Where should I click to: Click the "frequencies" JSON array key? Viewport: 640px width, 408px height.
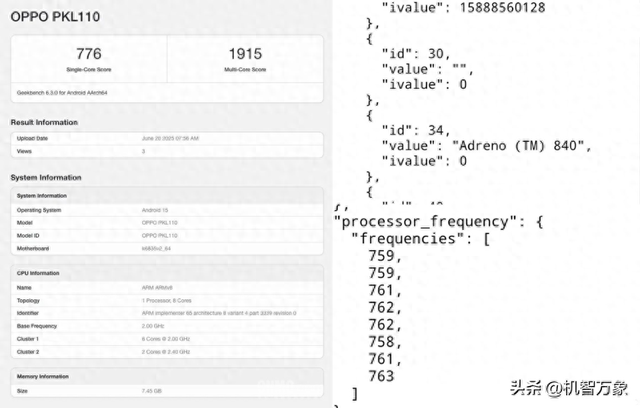[408, 238]
